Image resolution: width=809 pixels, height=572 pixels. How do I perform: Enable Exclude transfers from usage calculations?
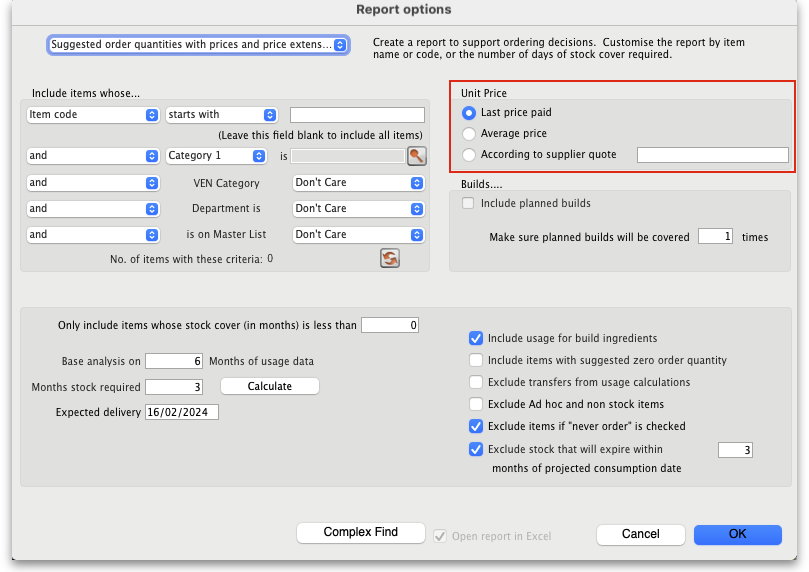click(x=476, y=382)
